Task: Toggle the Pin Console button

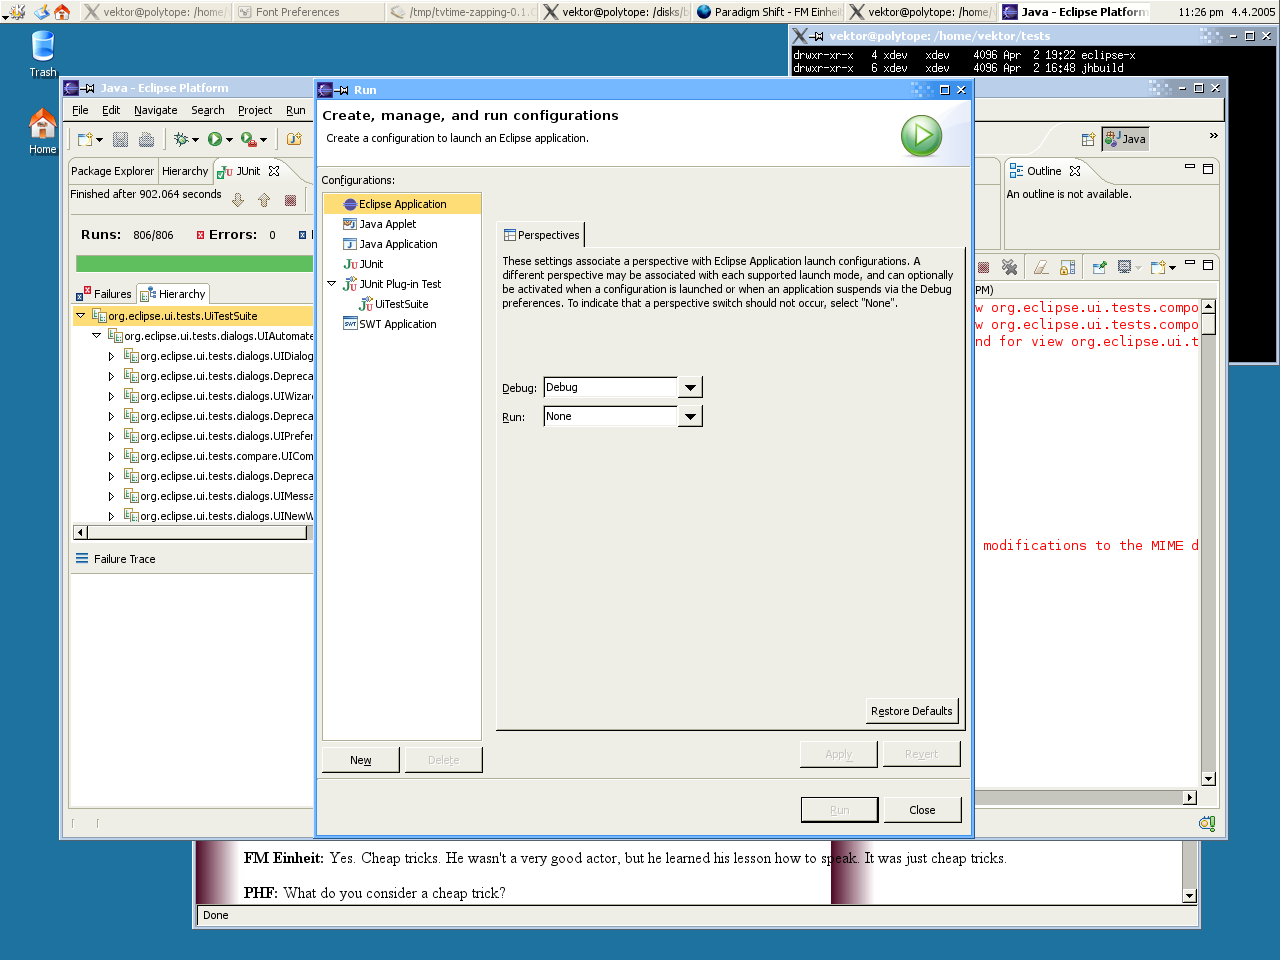Action: 1099,267
